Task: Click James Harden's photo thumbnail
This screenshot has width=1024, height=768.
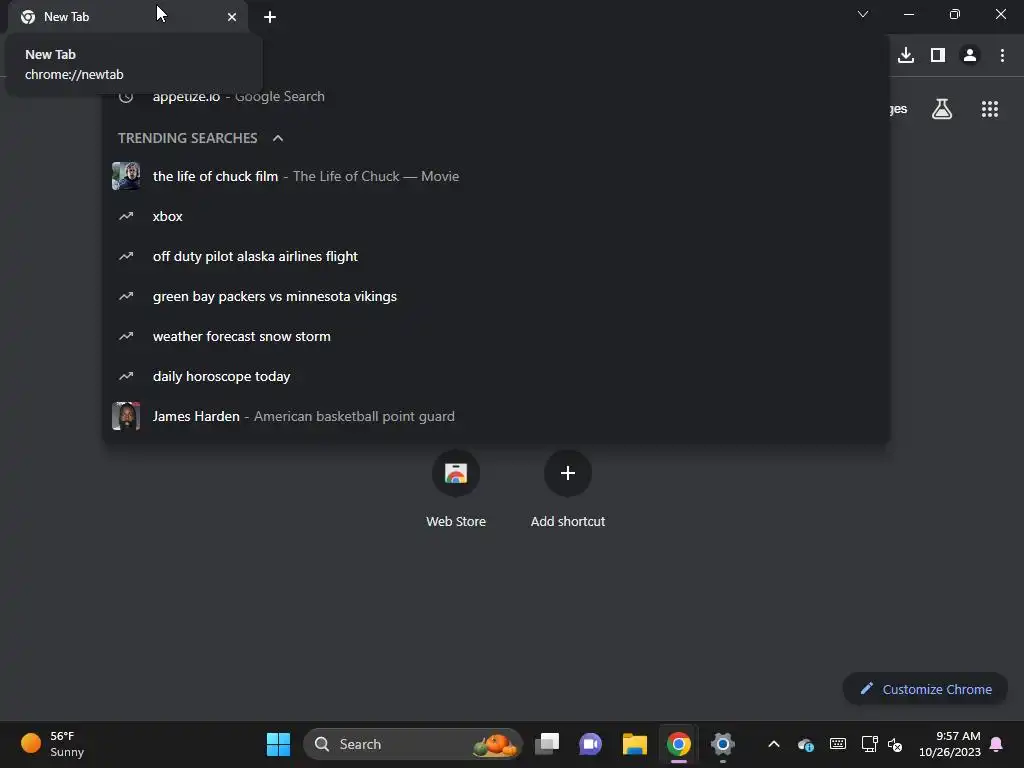Action: pyautogui.click(x=126, y=416)
